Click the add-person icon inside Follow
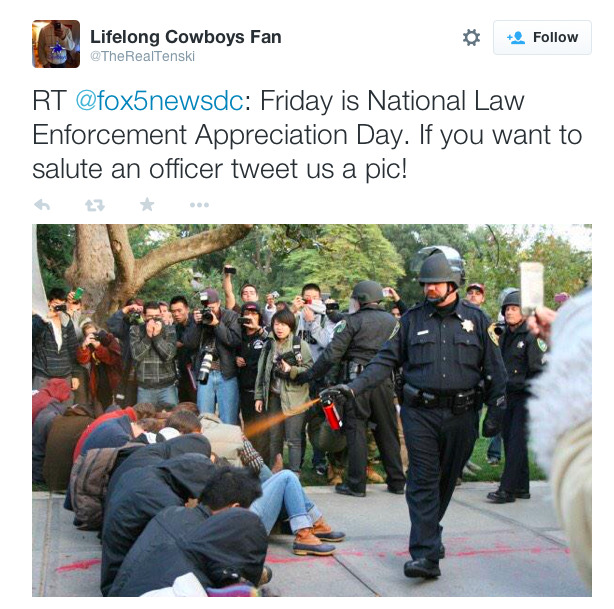 coord(516,38)
